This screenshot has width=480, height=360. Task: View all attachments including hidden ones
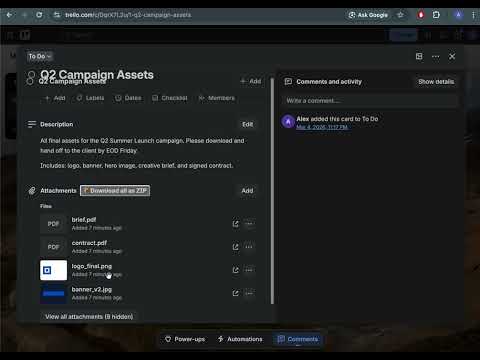pyautogui.click(x=89, y=317)
